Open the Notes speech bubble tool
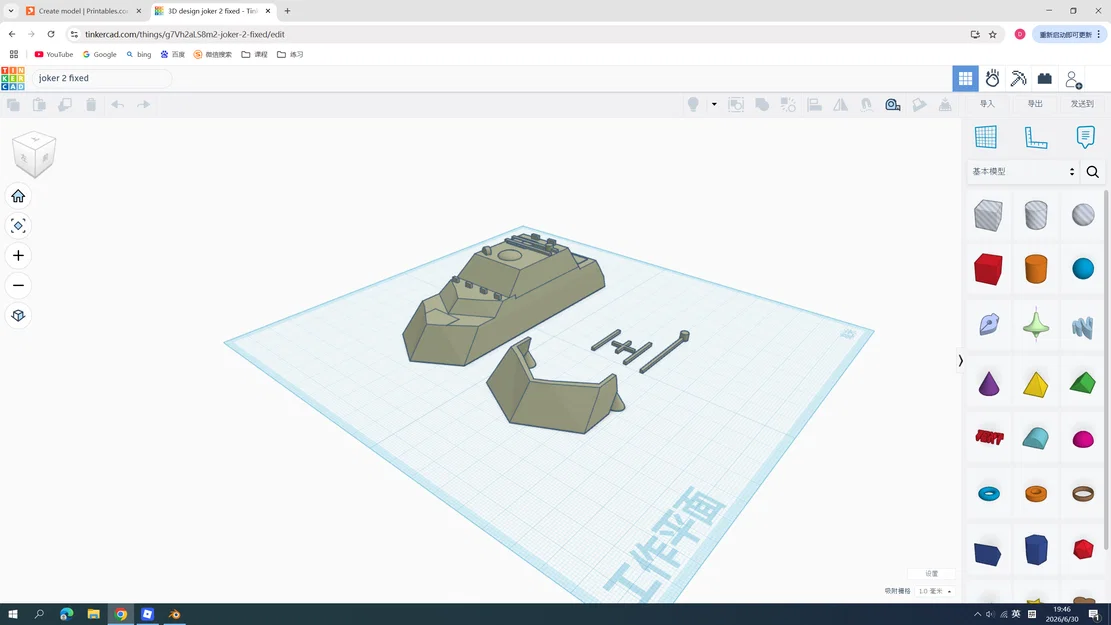Viewport: 1111px width, 625px height. 1085,137
